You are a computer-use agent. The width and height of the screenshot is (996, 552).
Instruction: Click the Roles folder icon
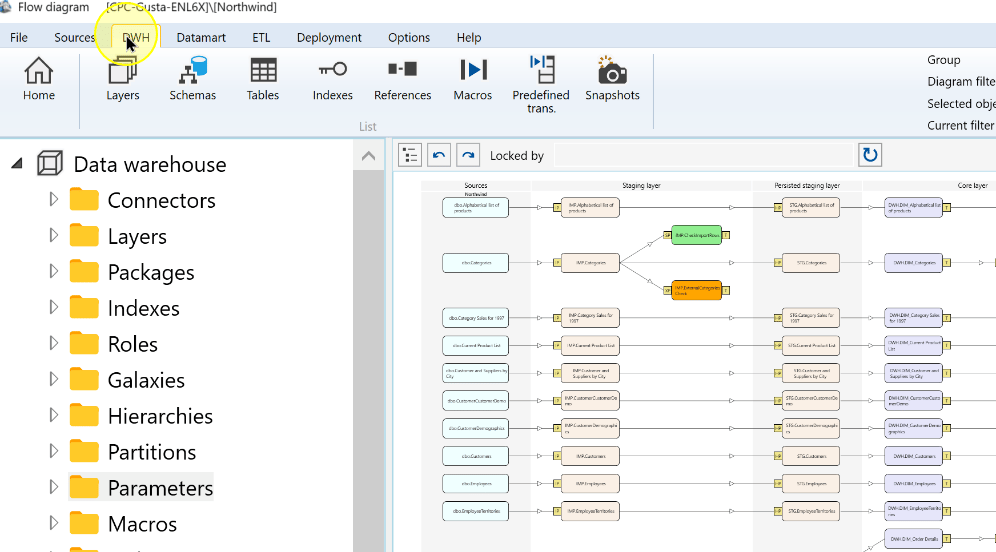coord(84,343)
